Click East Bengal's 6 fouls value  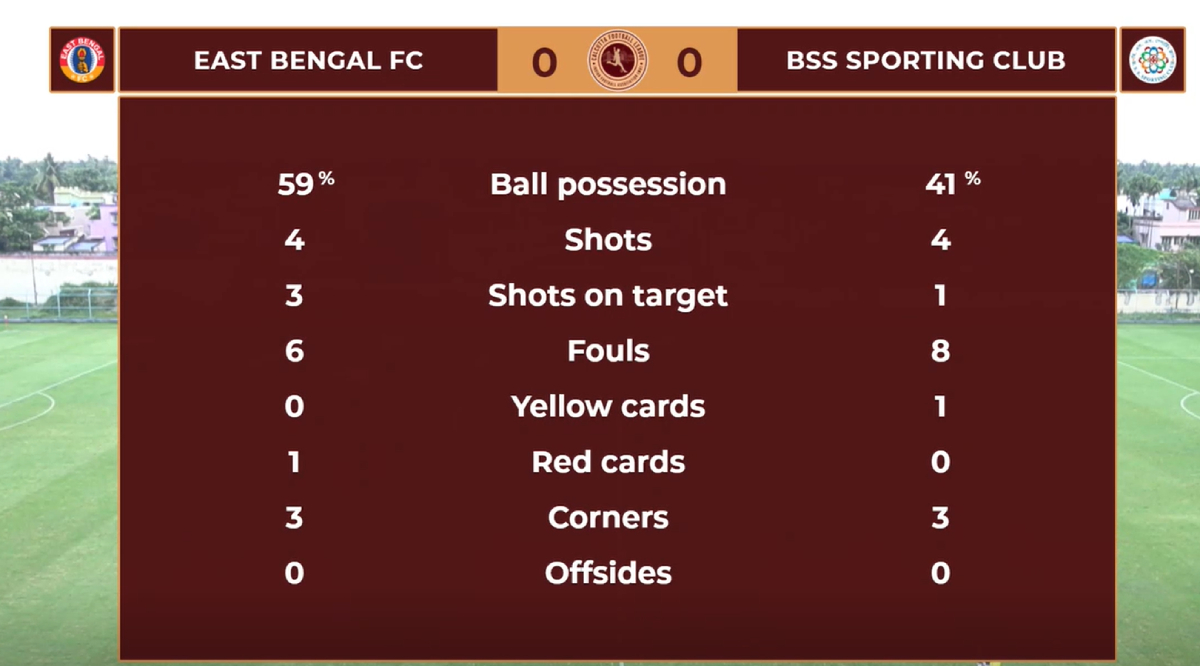294,351
